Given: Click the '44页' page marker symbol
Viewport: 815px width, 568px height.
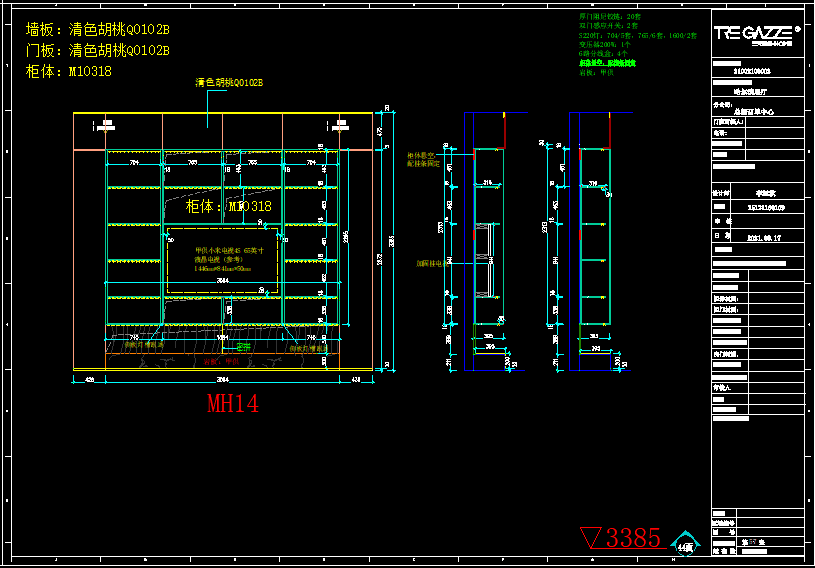Looking at the screenshot, I should [x=685, y=544].
